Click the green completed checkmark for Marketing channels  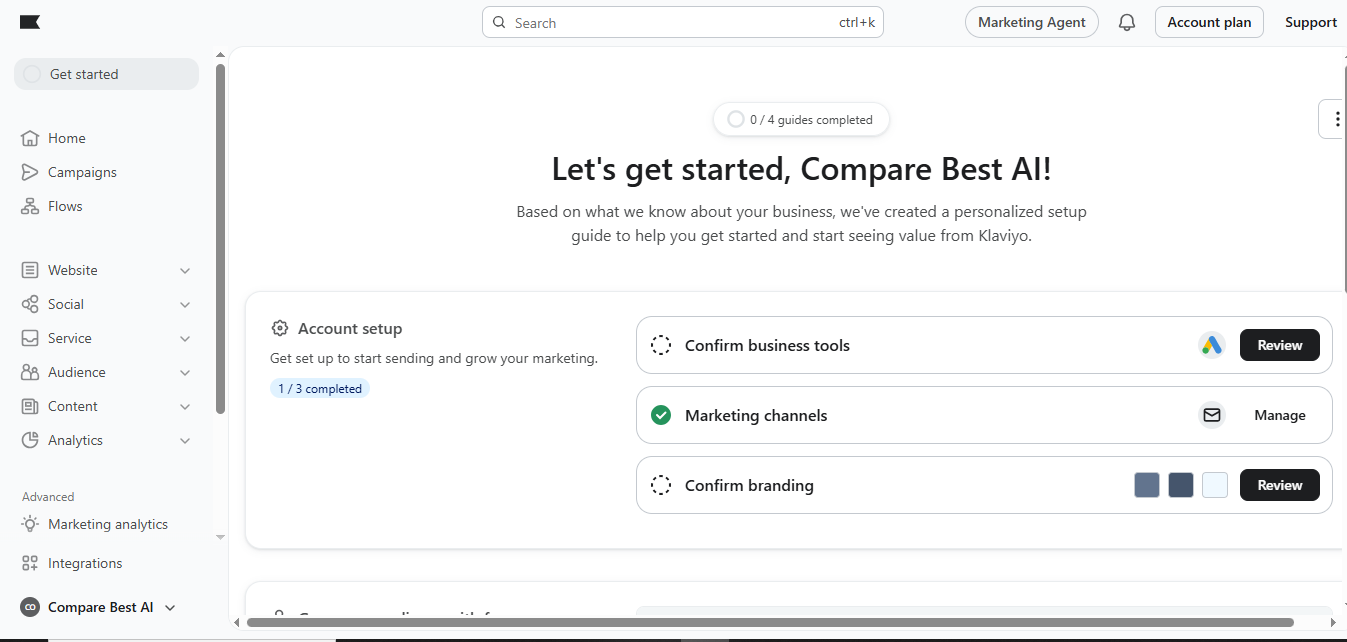pos(660,415)
